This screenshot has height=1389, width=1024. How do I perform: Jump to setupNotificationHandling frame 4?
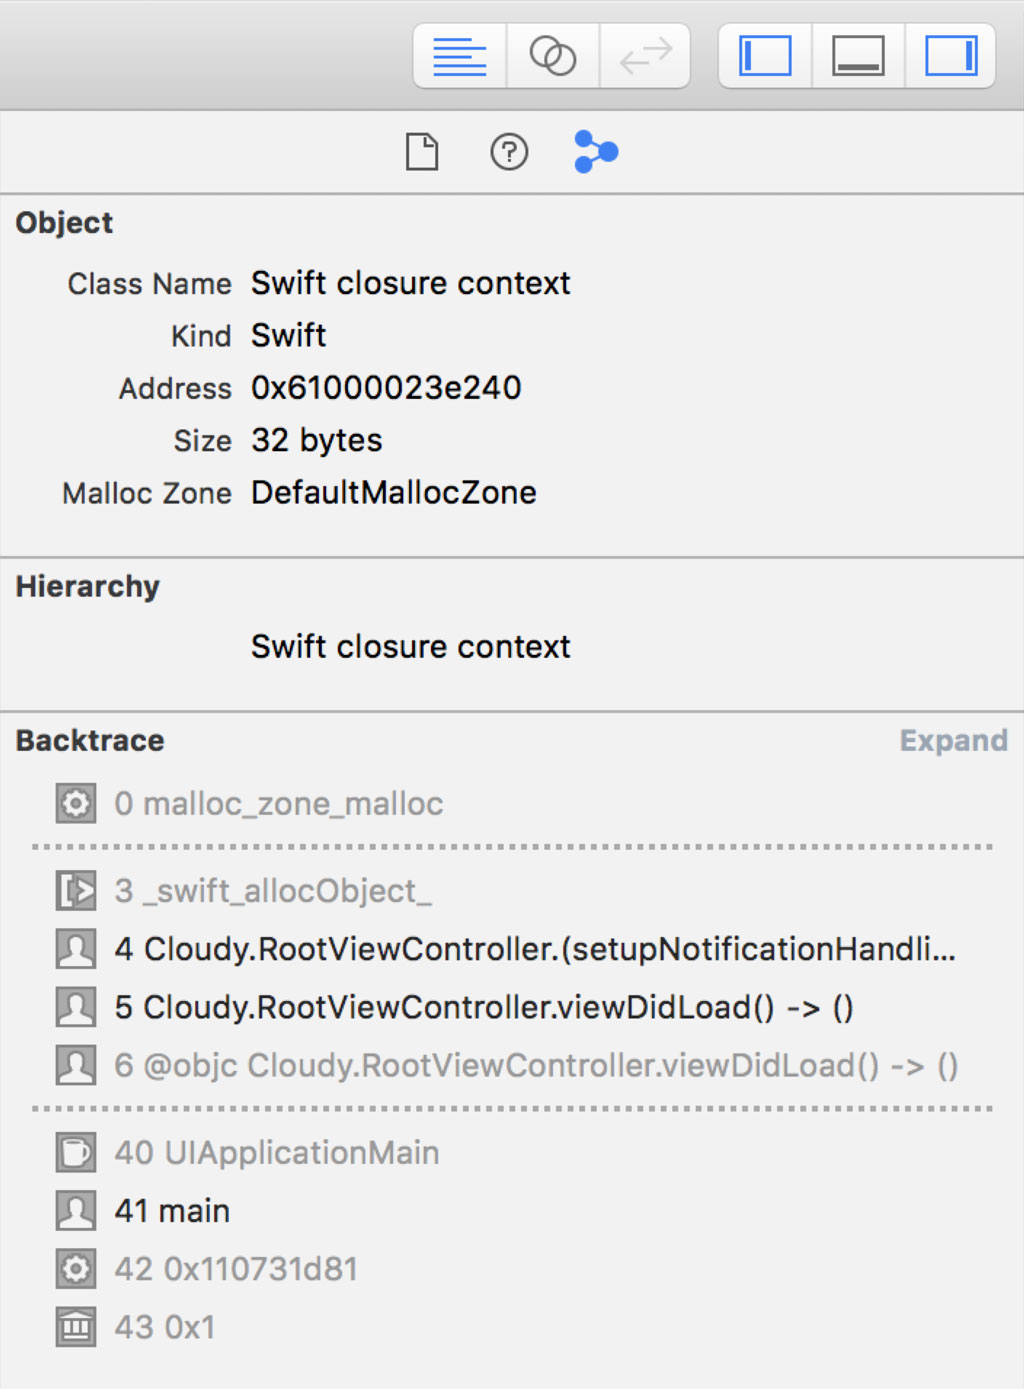[x=534, y=949]
